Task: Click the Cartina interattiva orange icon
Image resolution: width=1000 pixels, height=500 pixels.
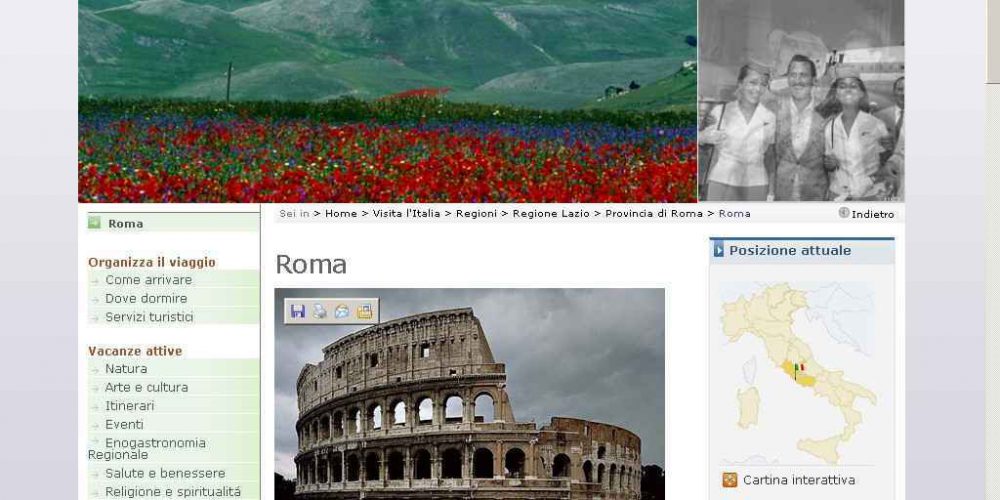Action: [730, 480]
